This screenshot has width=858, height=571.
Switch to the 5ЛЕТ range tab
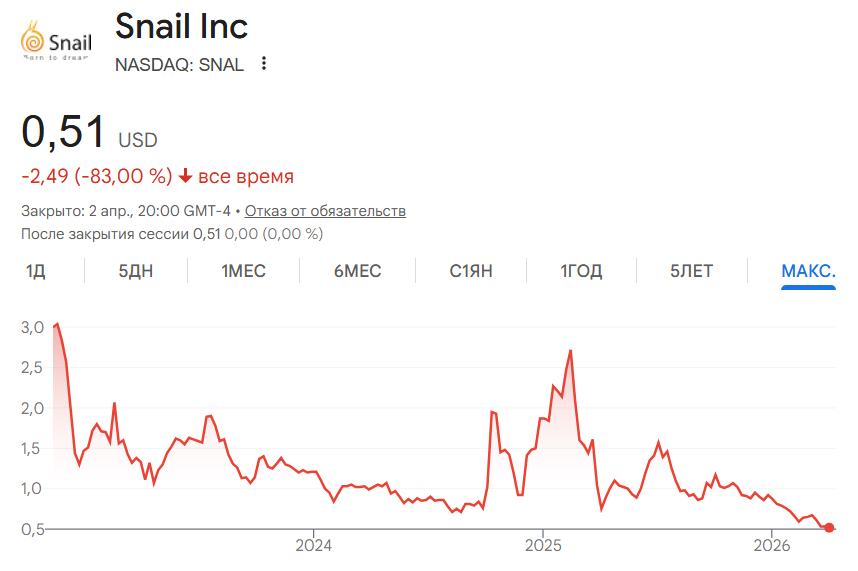[692, 271]
